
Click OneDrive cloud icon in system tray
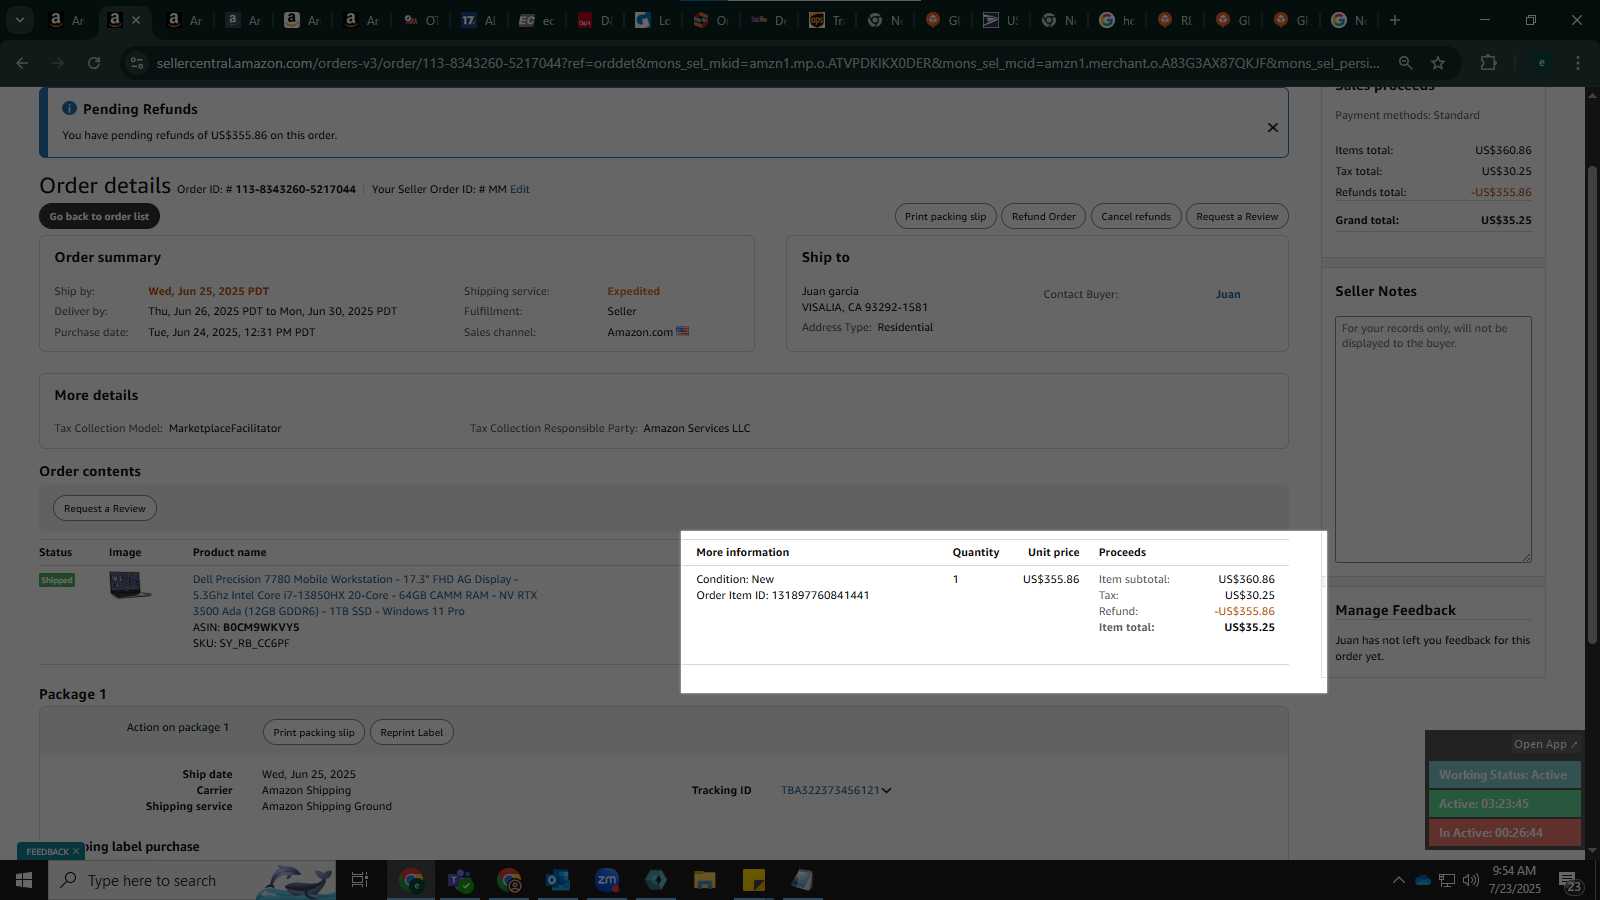coord(1423,880)
